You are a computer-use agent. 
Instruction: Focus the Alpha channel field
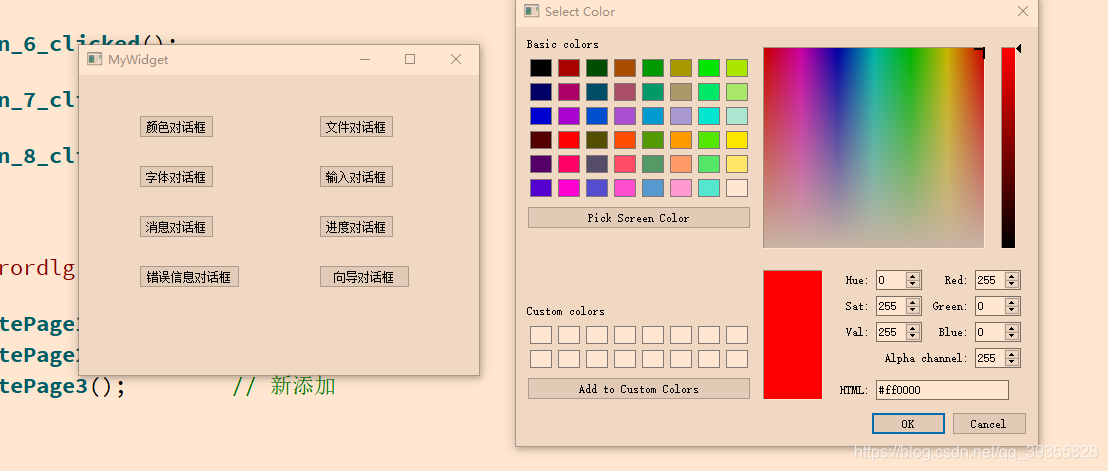click(991, 358)
